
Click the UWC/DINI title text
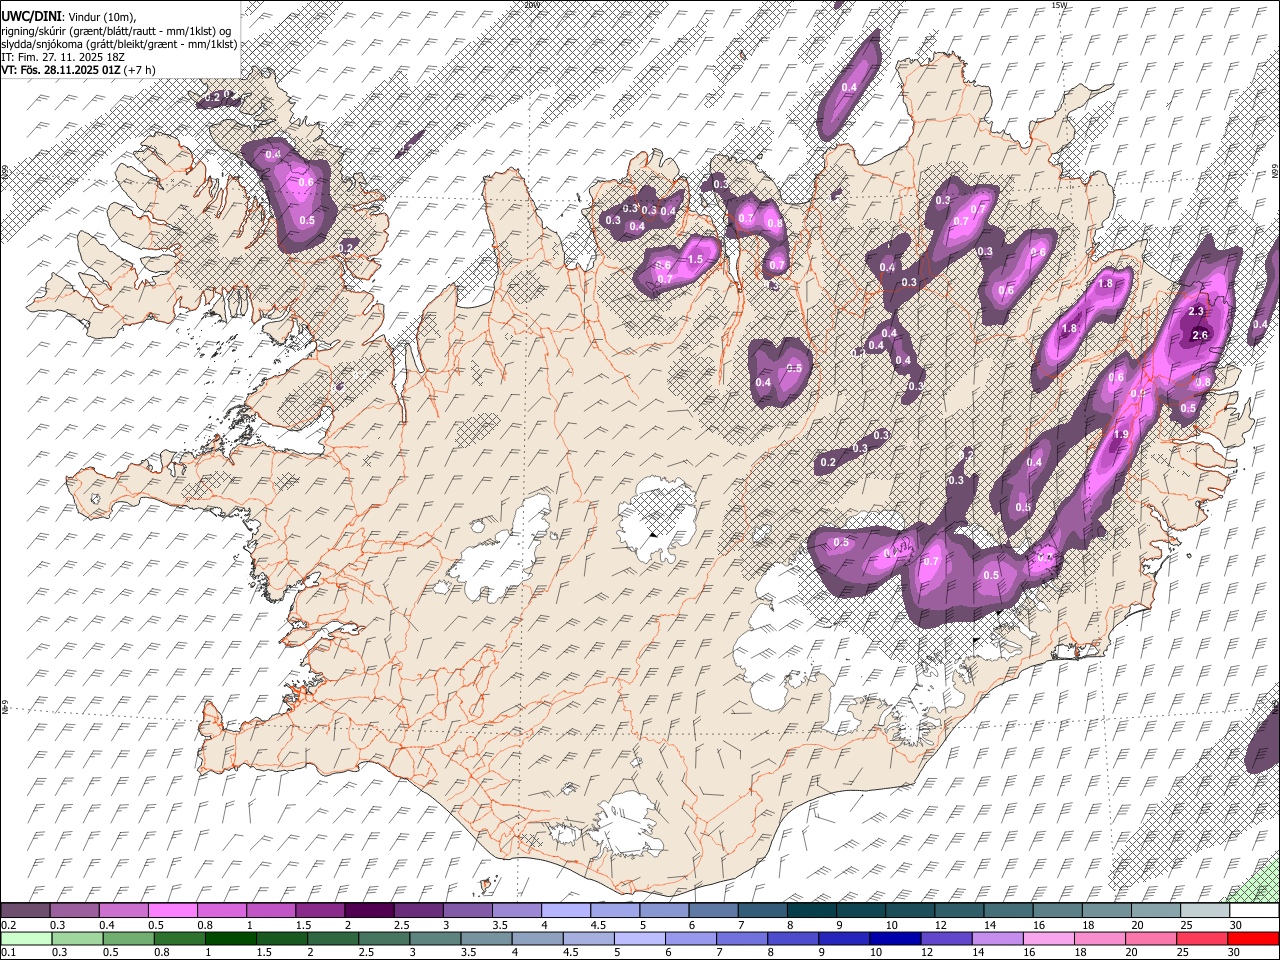point(31,17)
